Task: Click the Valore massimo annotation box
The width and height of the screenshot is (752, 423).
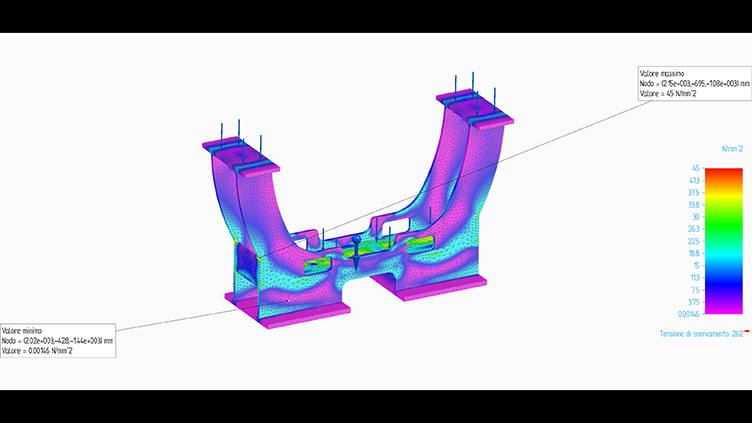Action: point(693,83)
